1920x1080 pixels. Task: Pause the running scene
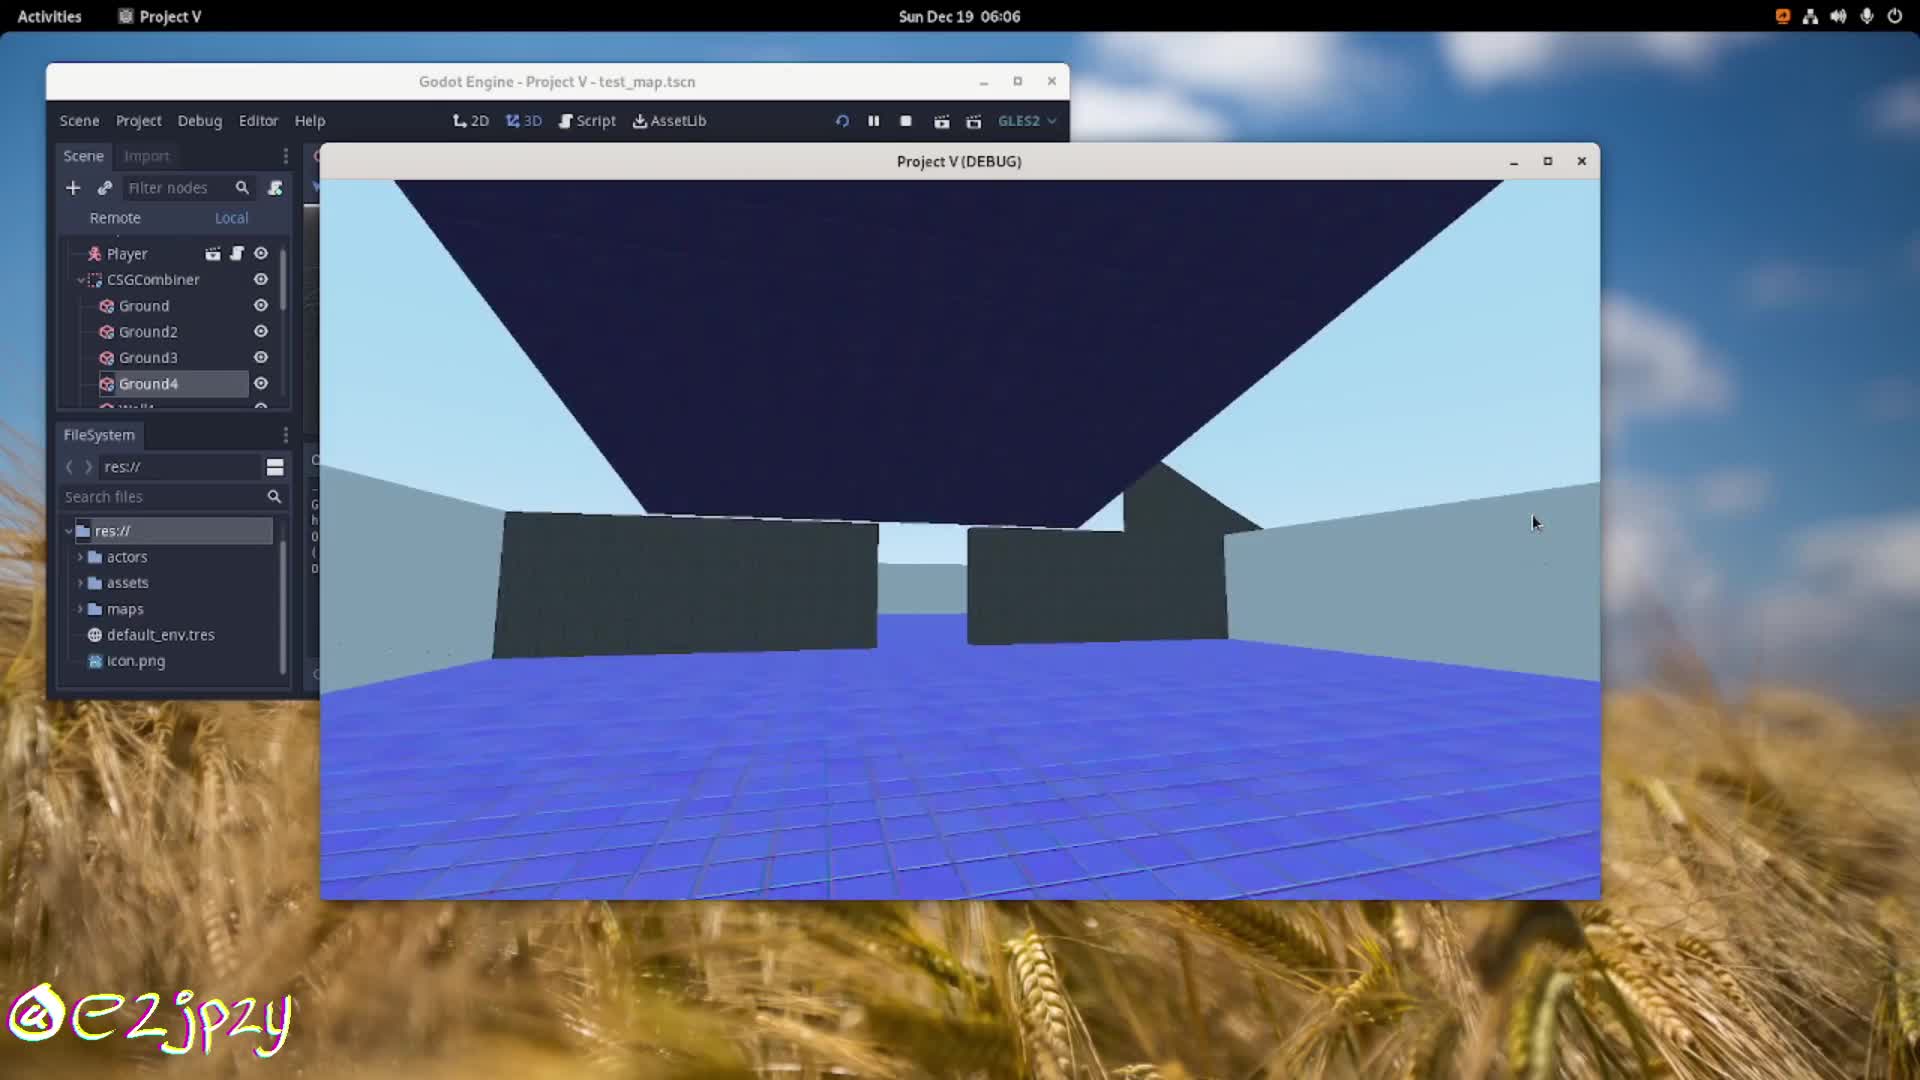pos(873,120)
